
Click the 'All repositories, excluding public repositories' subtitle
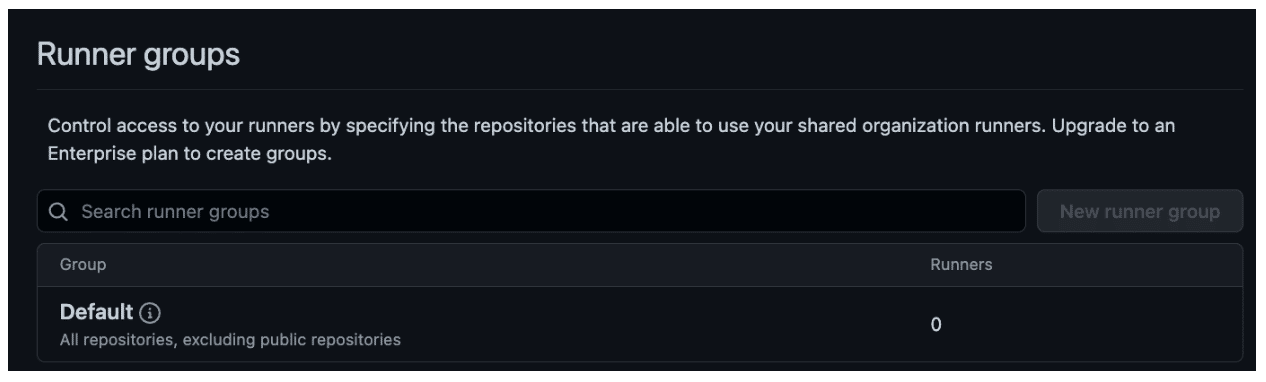point(230,340)
